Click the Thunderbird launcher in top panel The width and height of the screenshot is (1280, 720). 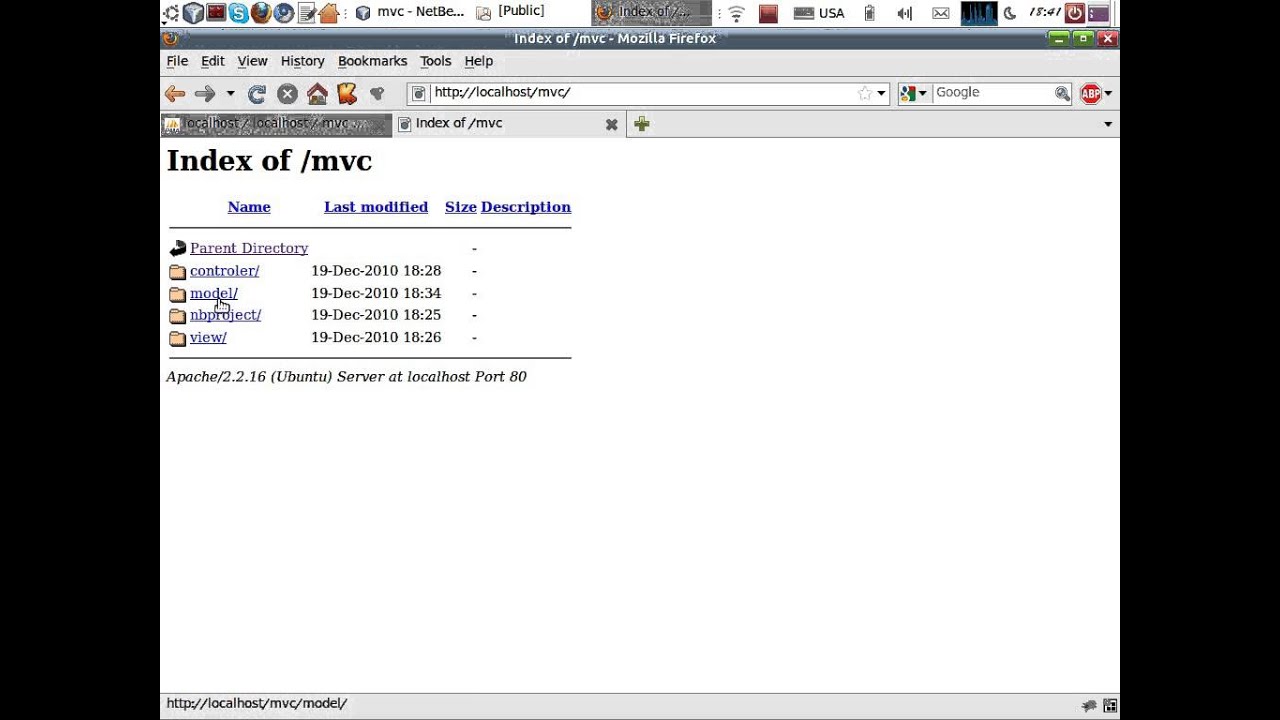click(283, 13)
